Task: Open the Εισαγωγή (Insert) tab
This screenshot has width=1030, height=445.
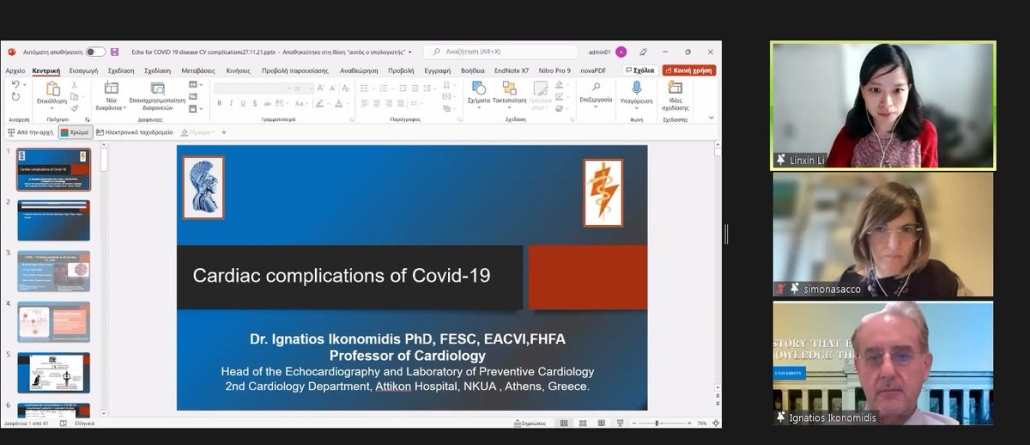Action: click(83, 71)
